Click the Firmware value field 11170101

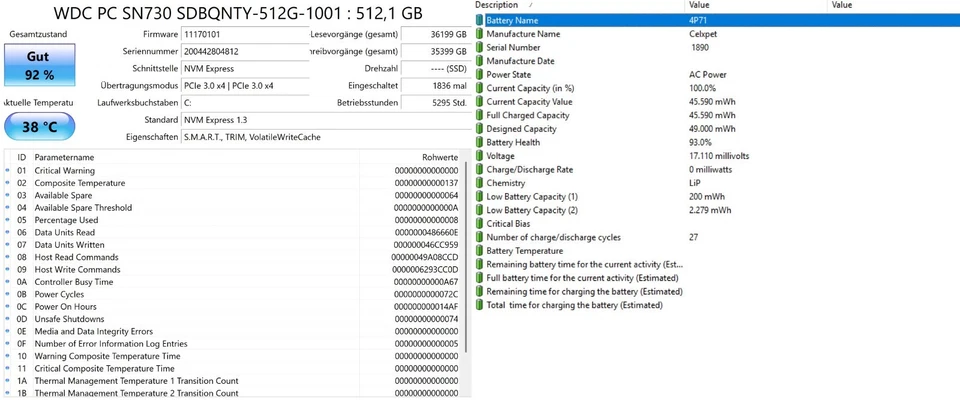[241, 34]
